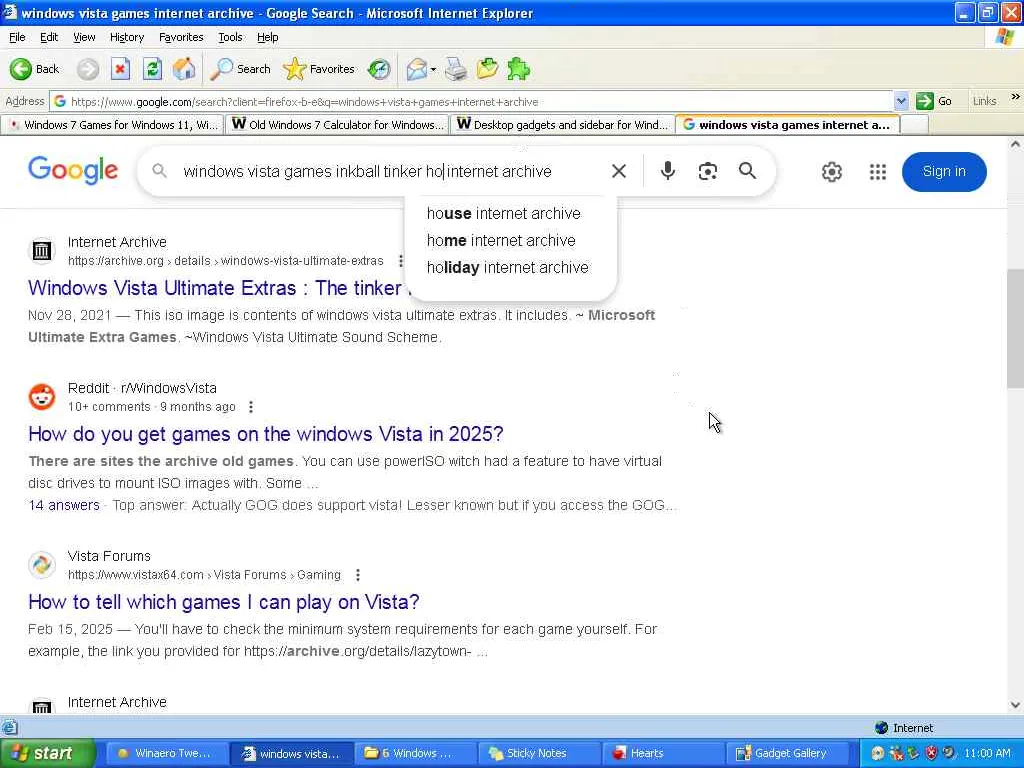Screen dimensions: 1024x768
Task: Open 'How do you get games on the windows Vista' link
Action: point(266,434)
